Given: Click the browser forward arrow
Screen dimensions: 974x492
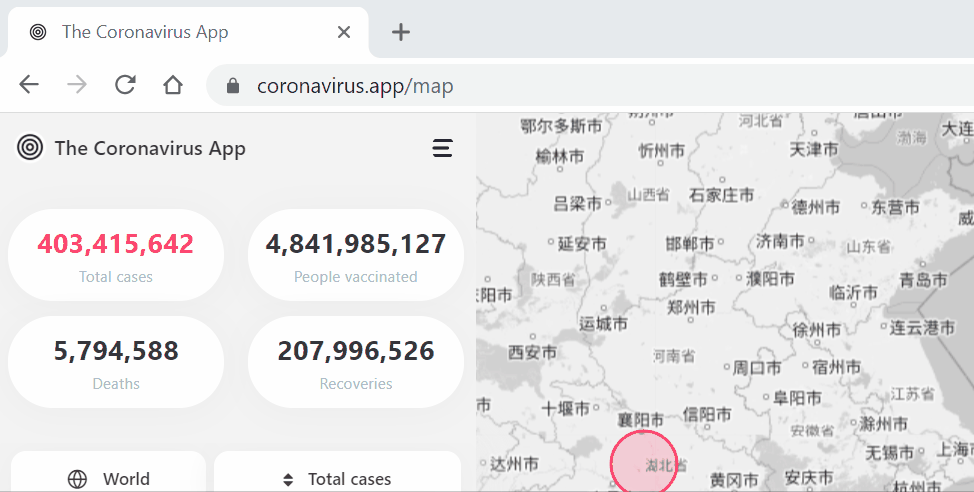Looking at the screenshot, I should [x=77, y=84].
